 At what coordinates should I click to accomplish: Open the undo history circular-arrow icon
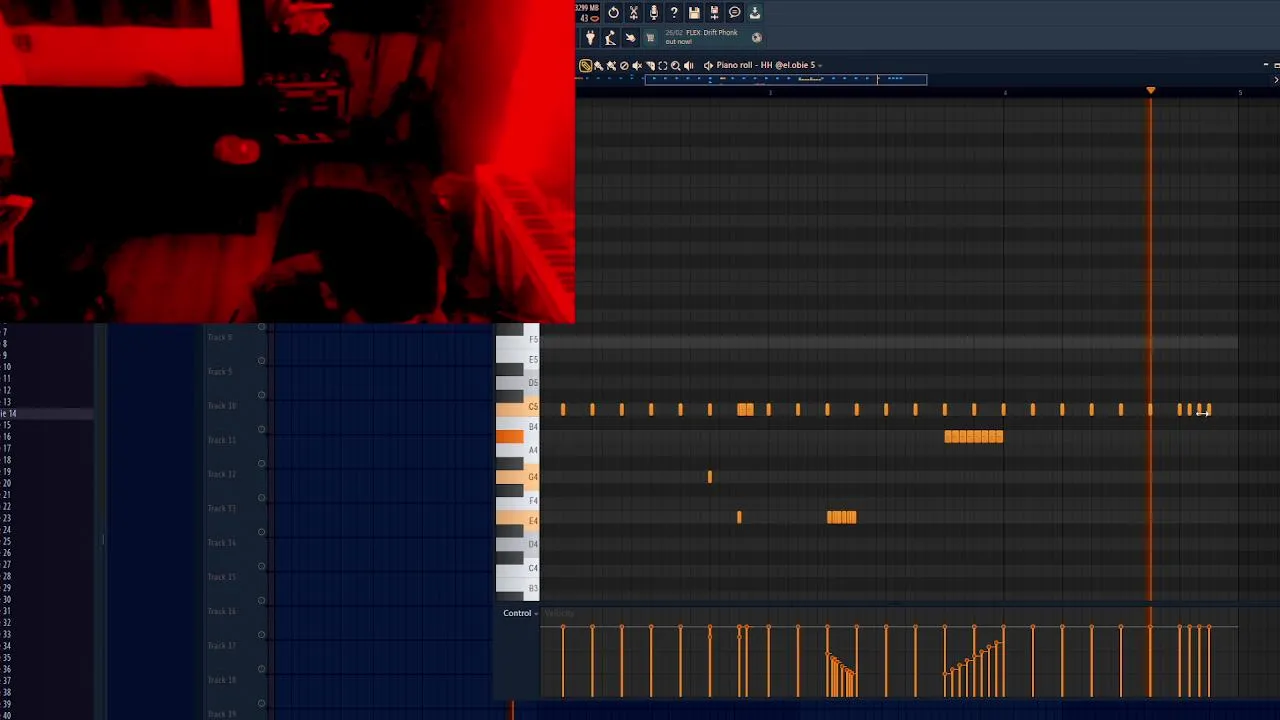point(613,12)
